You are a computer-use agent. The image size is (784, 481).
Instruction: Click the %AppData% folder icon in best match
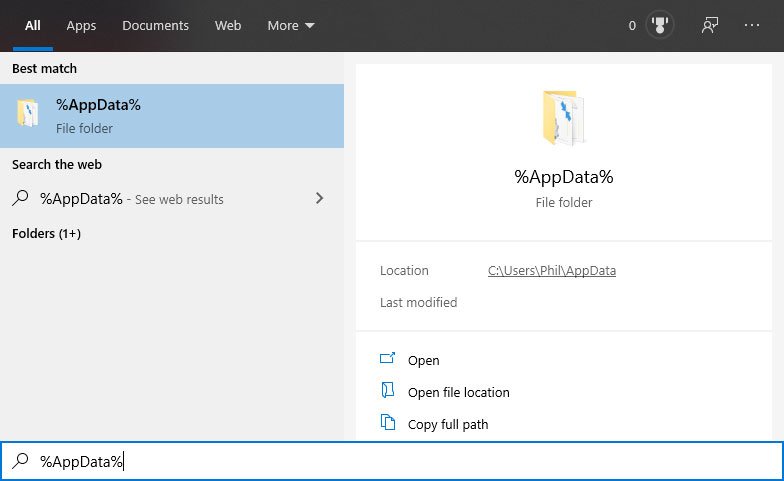pyautogui.click(x=28, y=113)
